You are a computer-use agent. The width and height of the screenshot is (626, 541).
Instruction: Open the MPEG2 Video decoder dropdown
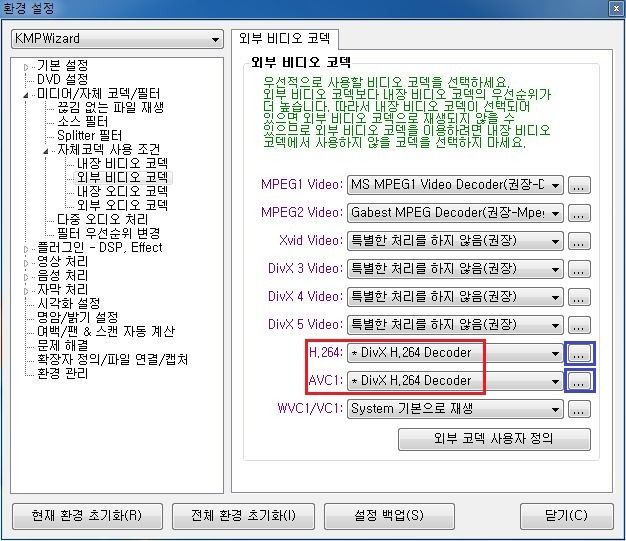[455, 213]
